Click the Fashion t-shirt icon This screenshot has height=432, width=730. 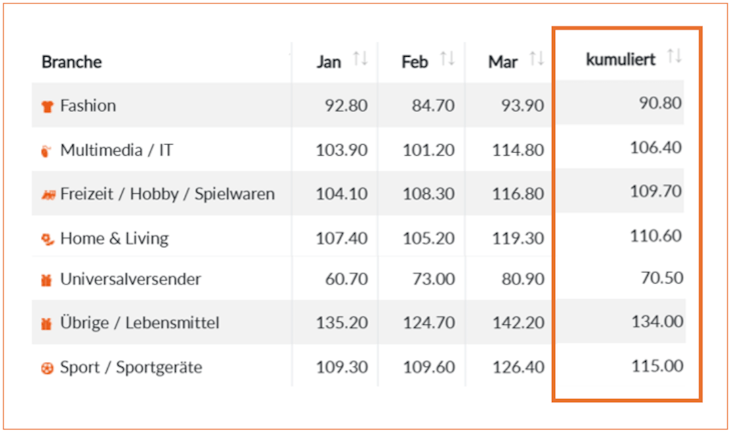point(47,107)
